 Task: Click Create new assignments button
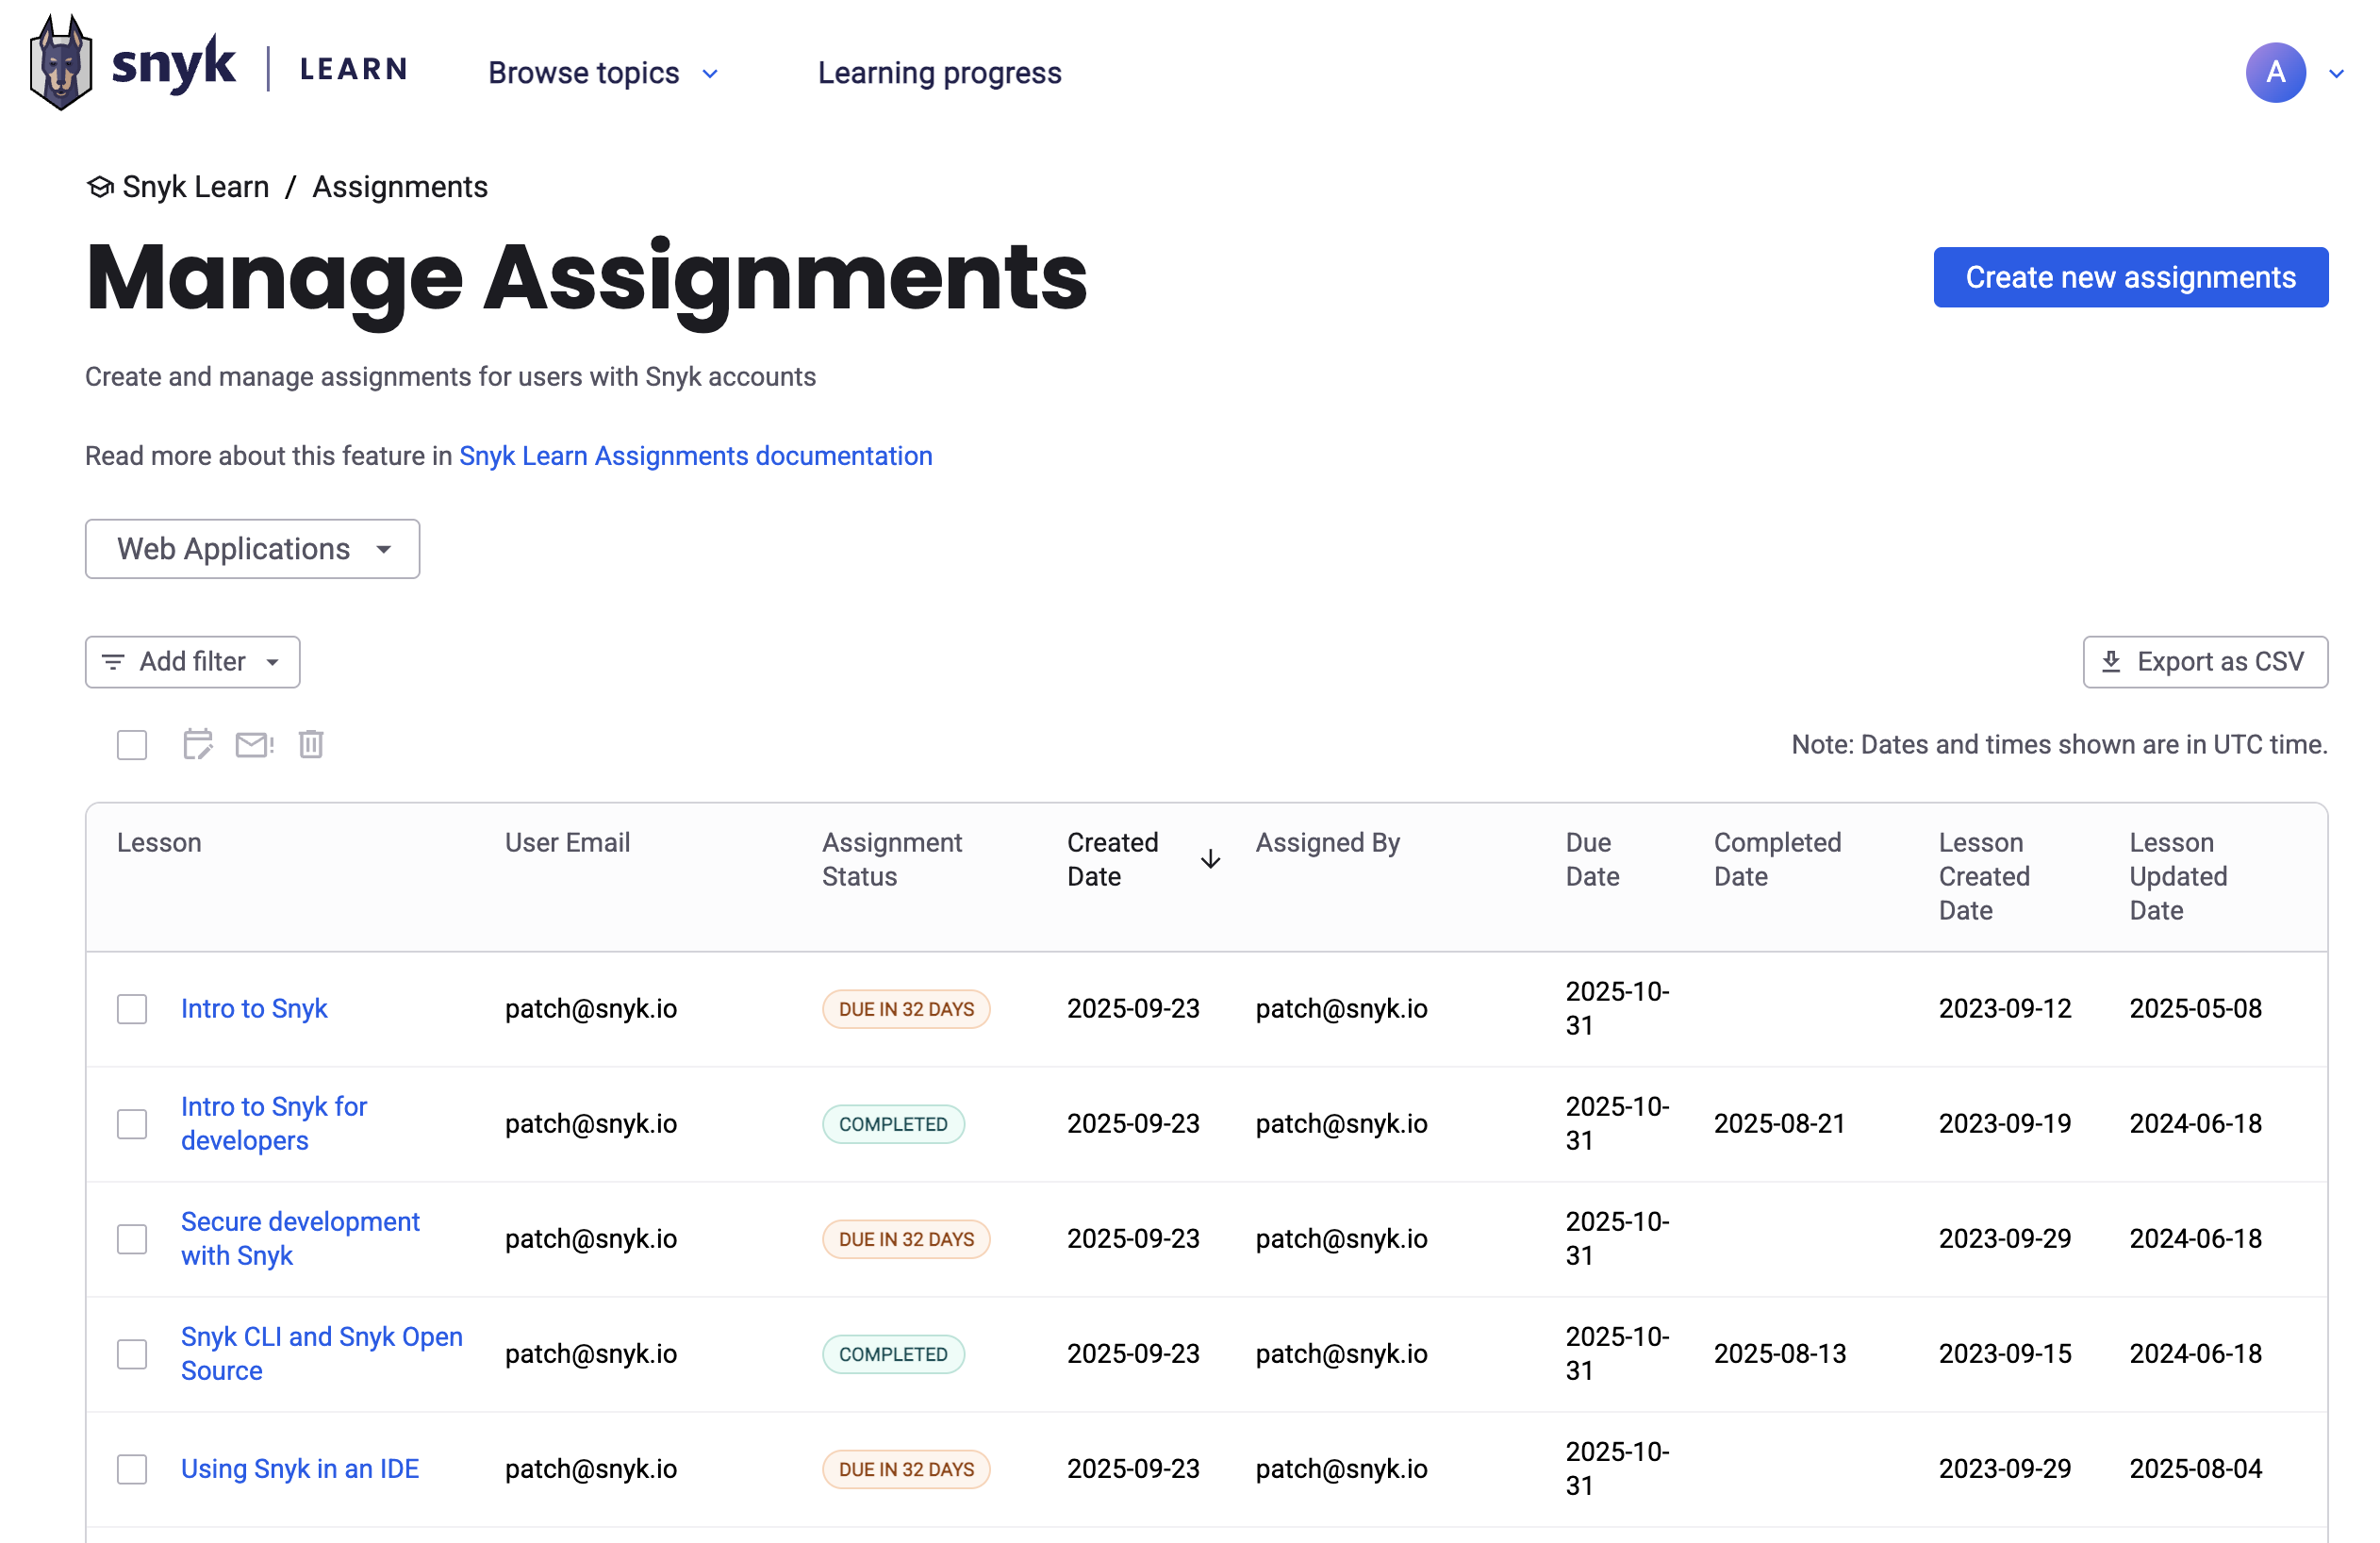(2130, 277)
